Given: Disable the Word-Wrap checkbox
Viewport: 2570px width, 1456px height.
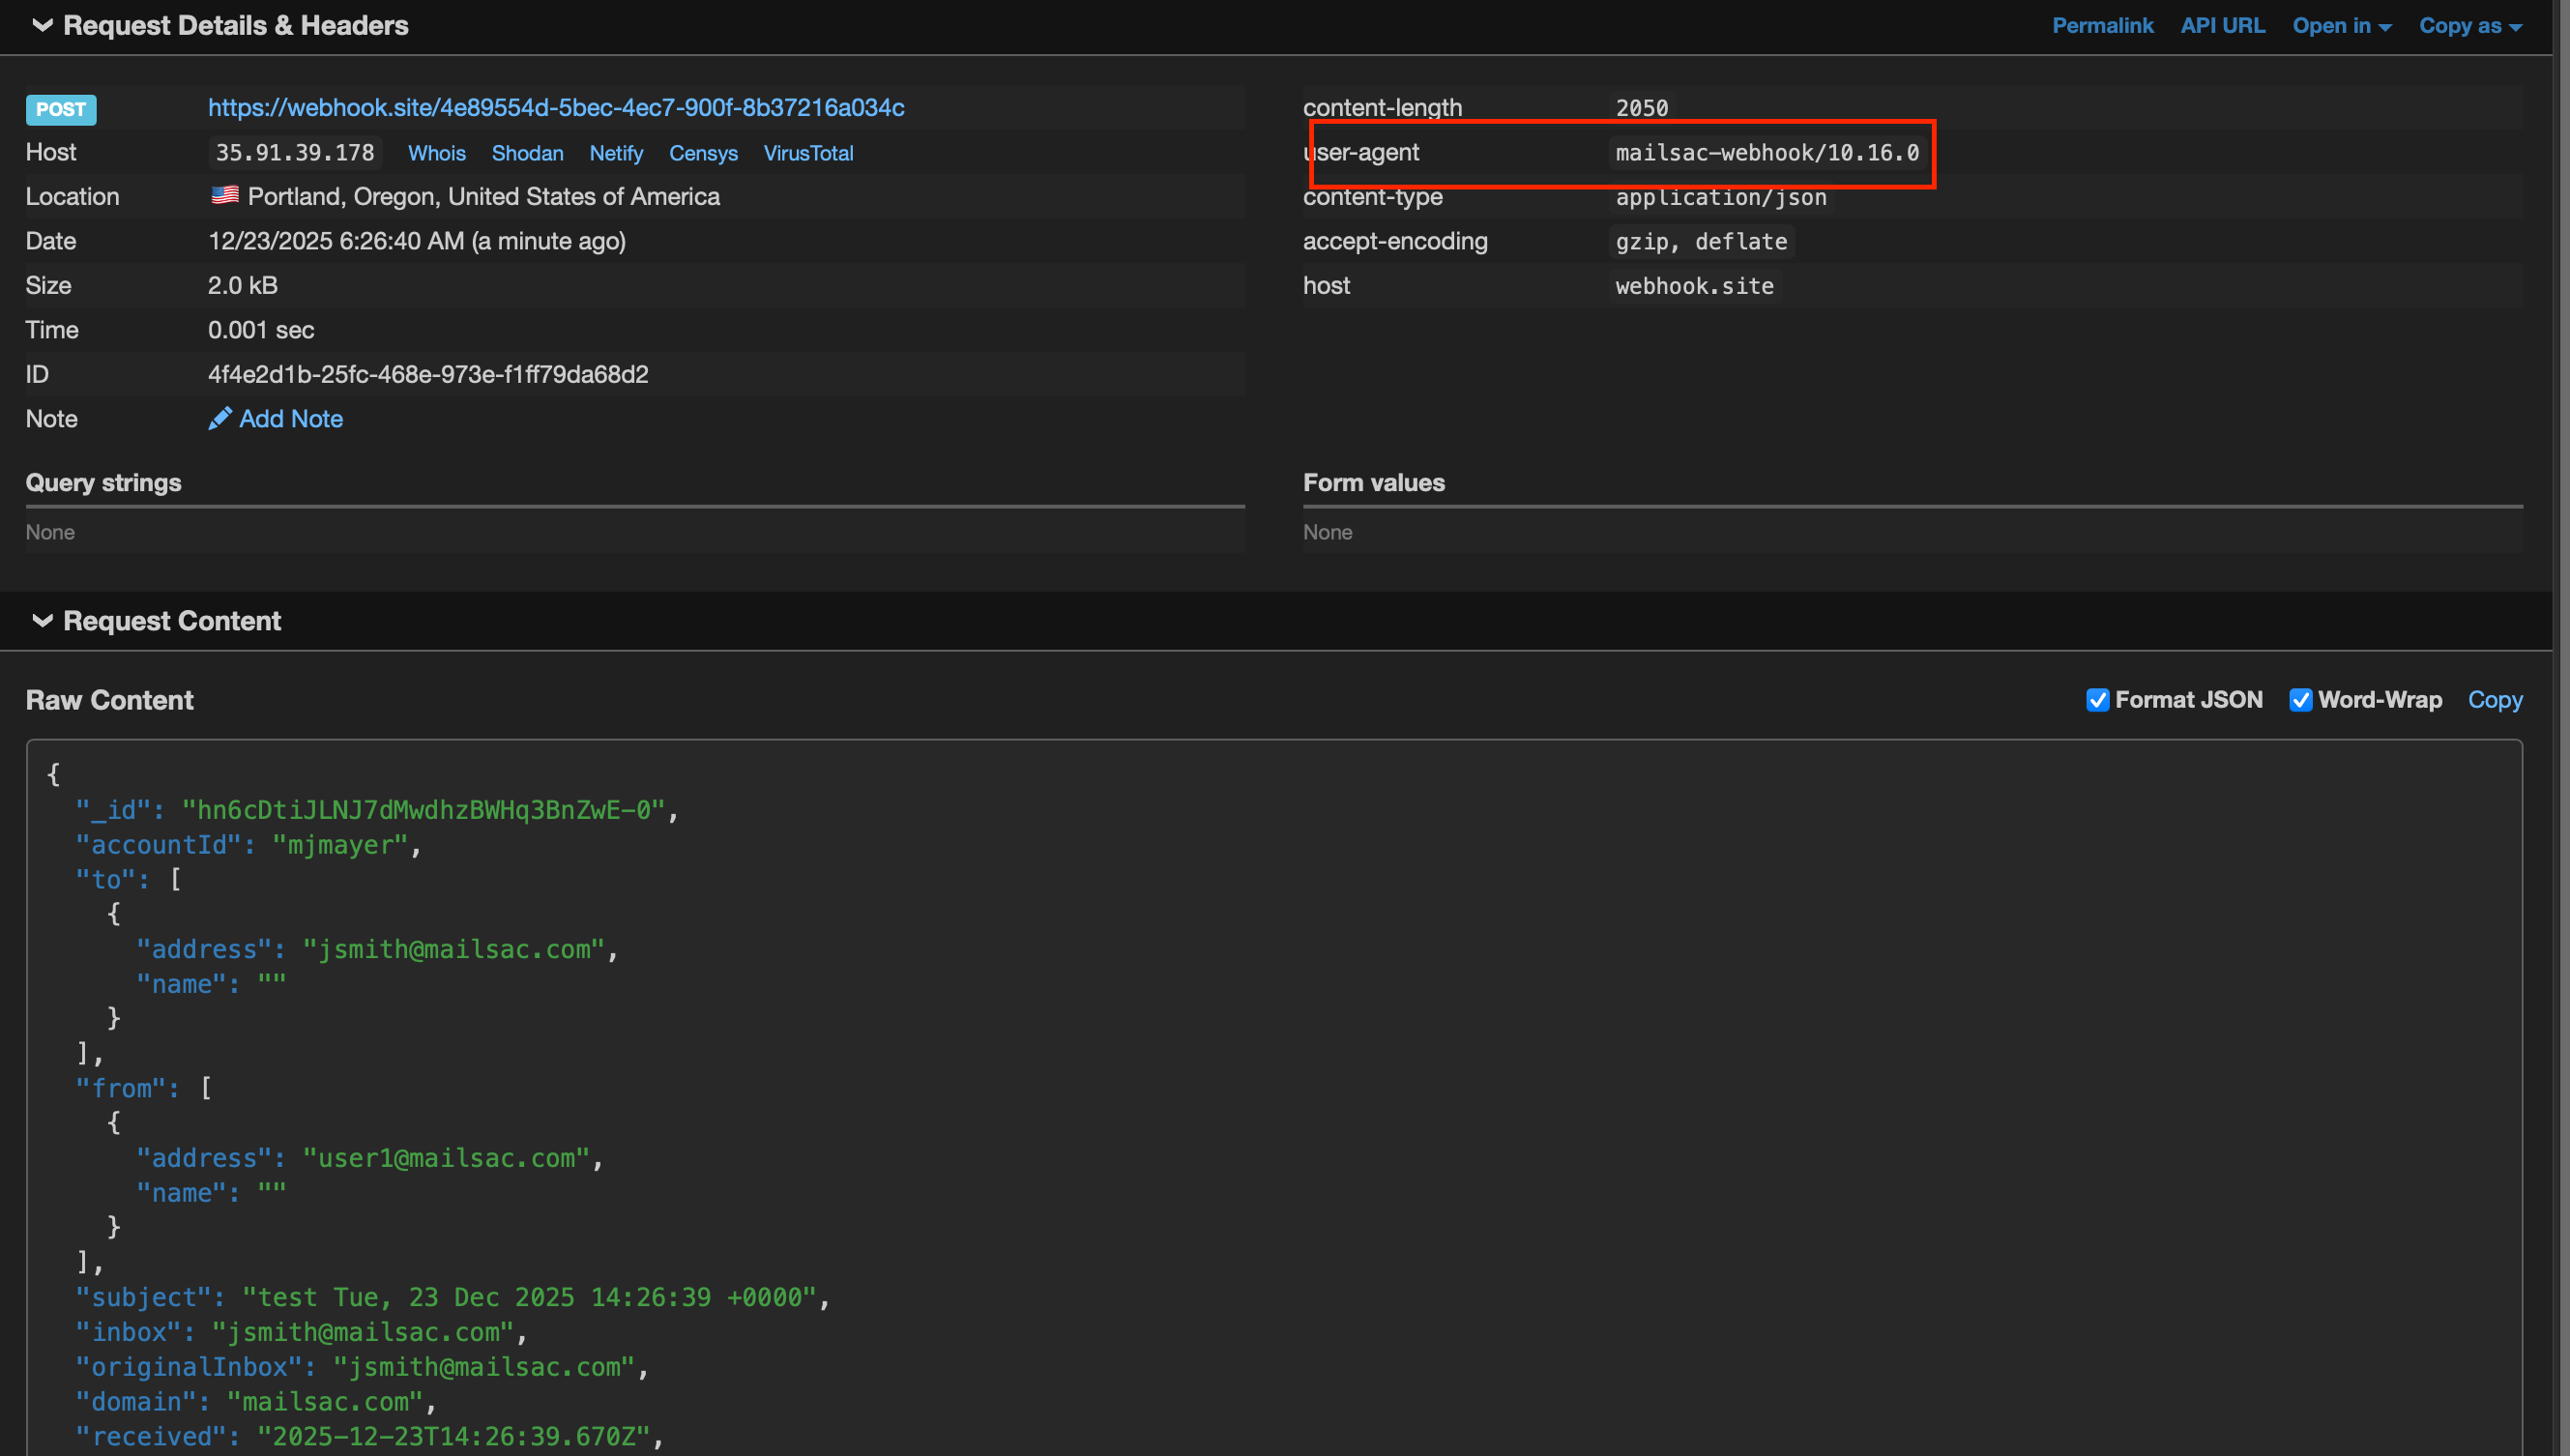Looking at the screenshot, I should click(x=2300, y=700).
